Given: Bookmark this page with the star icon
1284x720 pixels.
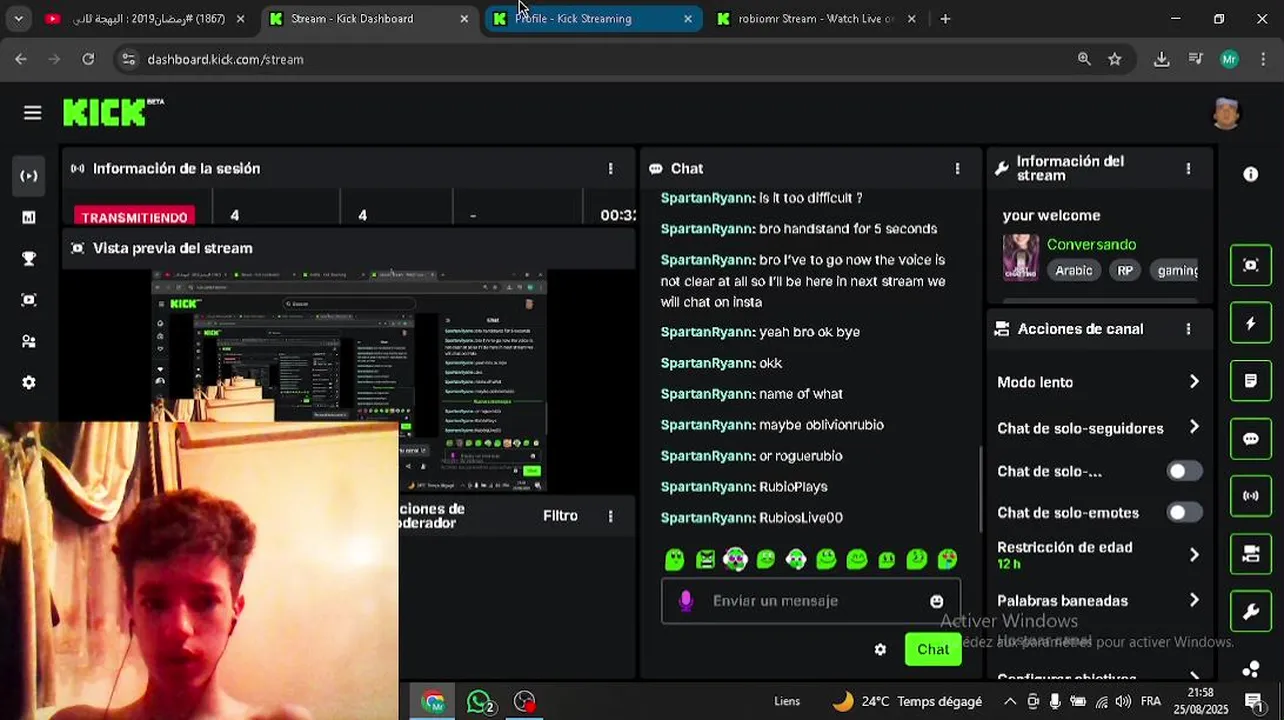Looking at the screenshot, I should [x=1115, y=59].
